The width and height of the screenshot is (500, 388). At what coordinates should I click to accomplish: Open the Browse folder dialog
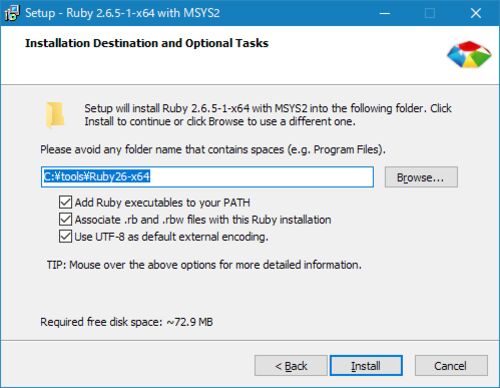tap(421, 177)
